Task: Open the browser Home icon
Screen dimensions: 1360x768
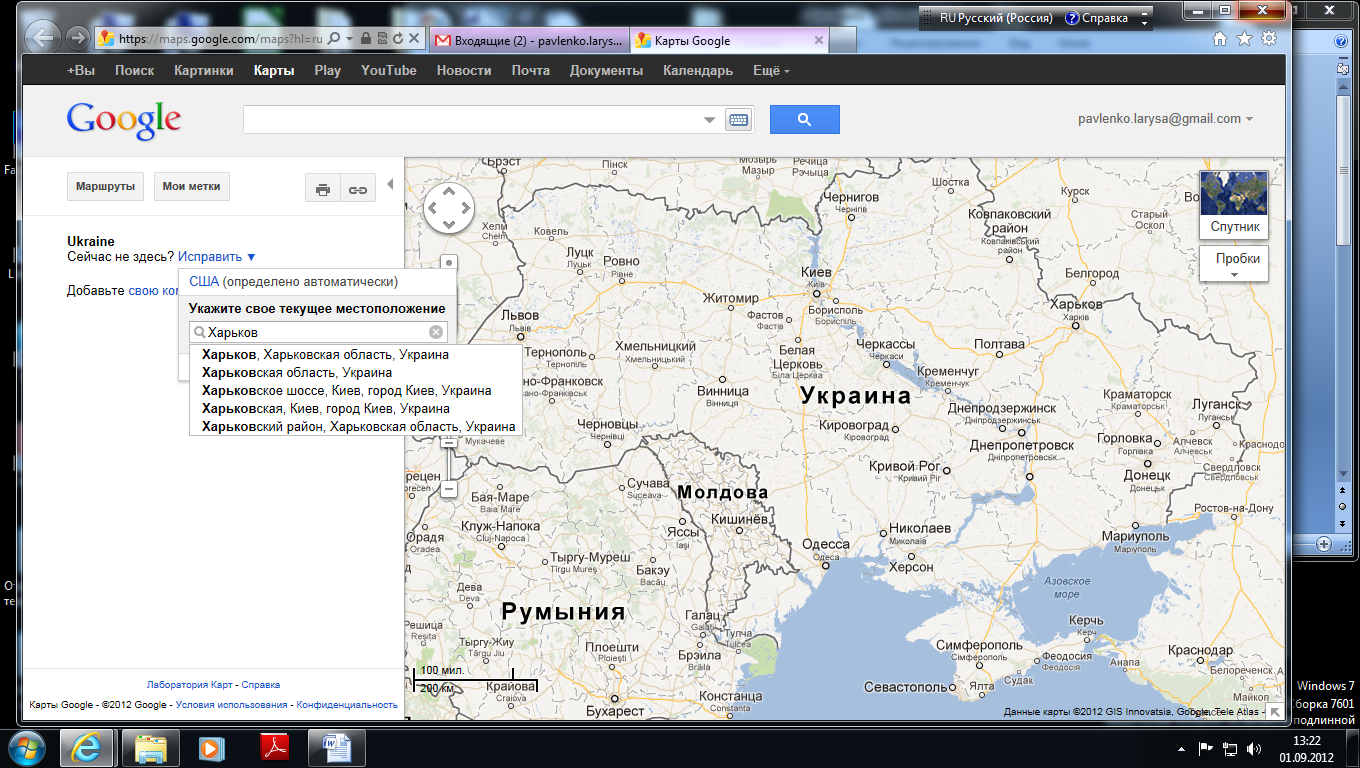Action: [x=1220, y=39]
